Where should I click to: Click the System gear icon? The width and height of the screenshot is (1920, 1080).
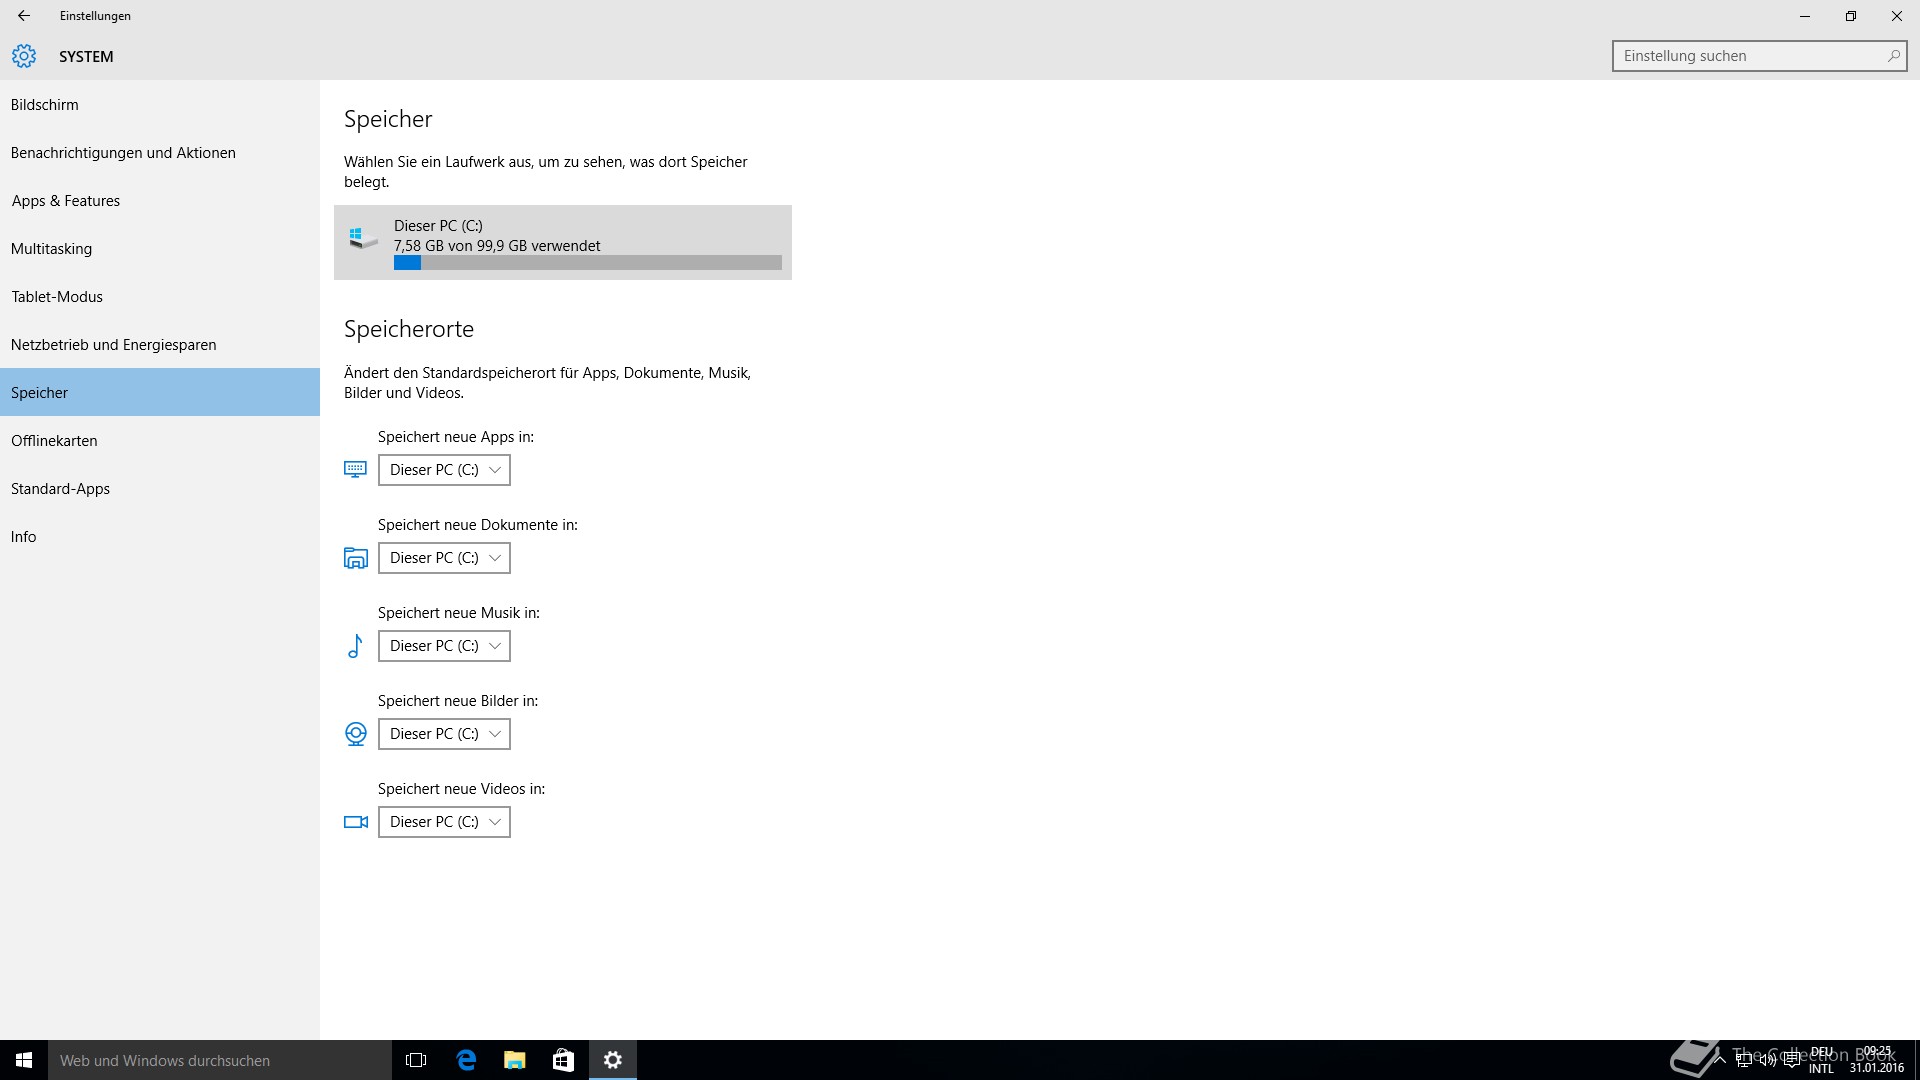point(24,56)
